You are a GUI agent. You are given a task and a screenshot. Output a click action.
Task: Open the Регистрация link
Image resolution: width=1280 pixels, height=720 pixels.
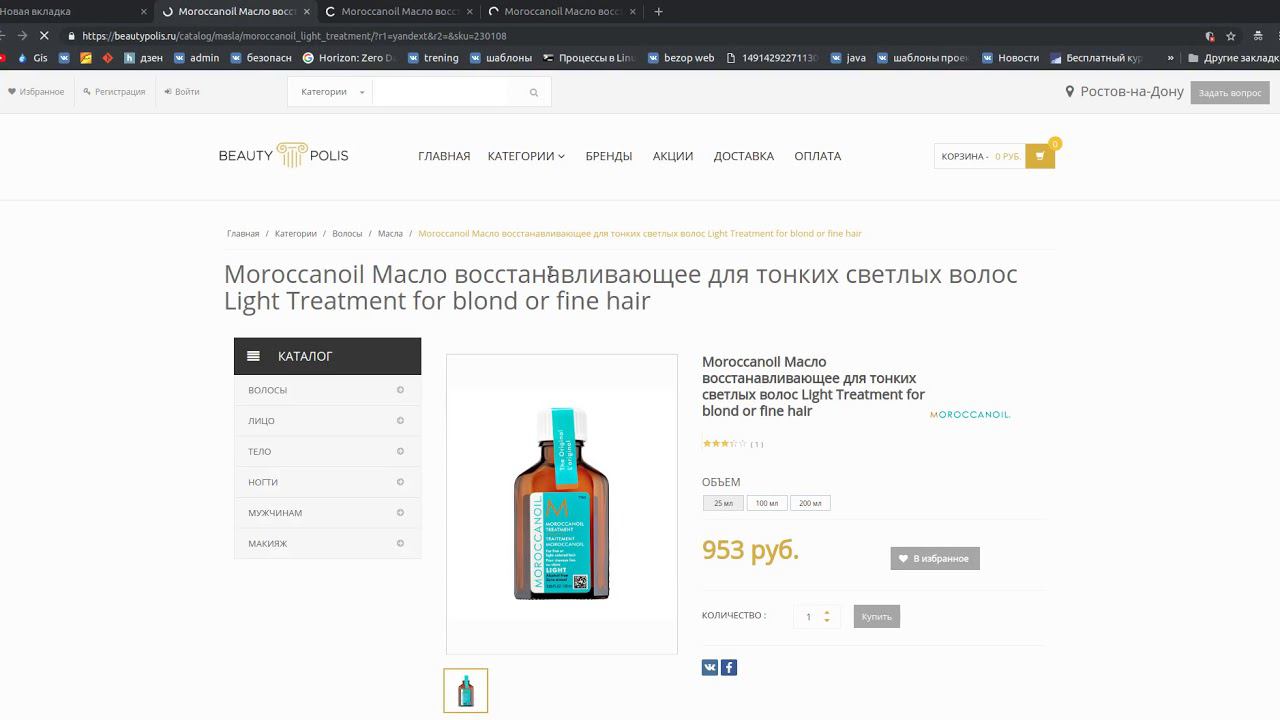point(115,92)
